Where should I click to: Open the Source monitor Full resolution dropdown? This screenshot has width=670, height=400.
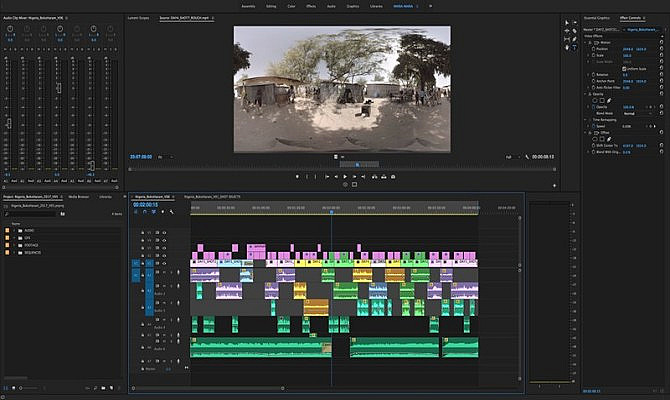click(x=510, y=157)
